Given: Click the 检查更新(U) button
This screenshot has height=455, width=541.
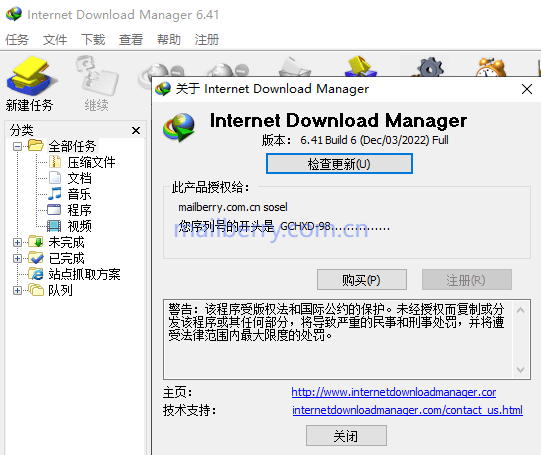Looking at the screenshot, I should (339, 164).
